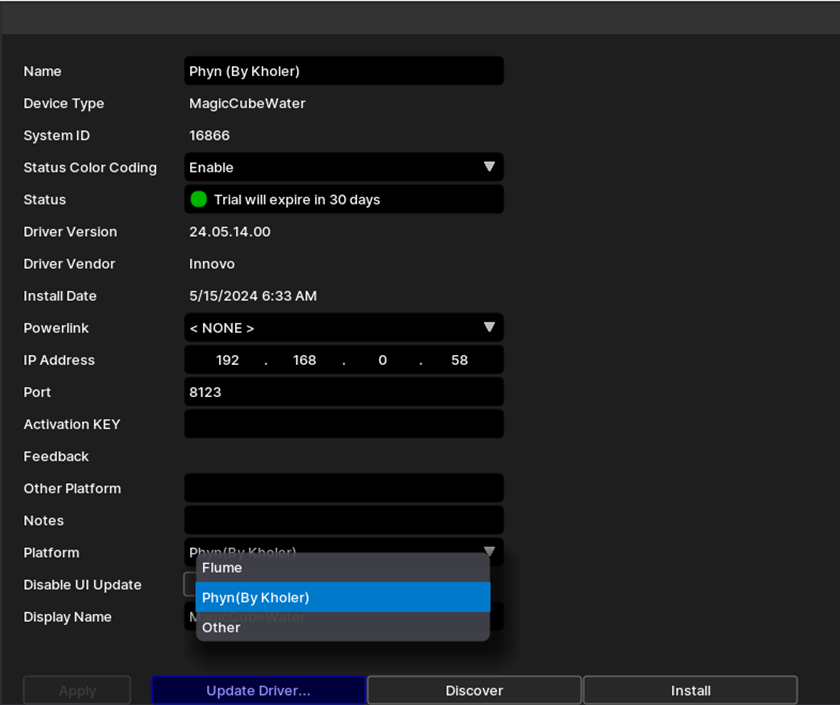Expand the Powerlink dropdown

(343, 328)
